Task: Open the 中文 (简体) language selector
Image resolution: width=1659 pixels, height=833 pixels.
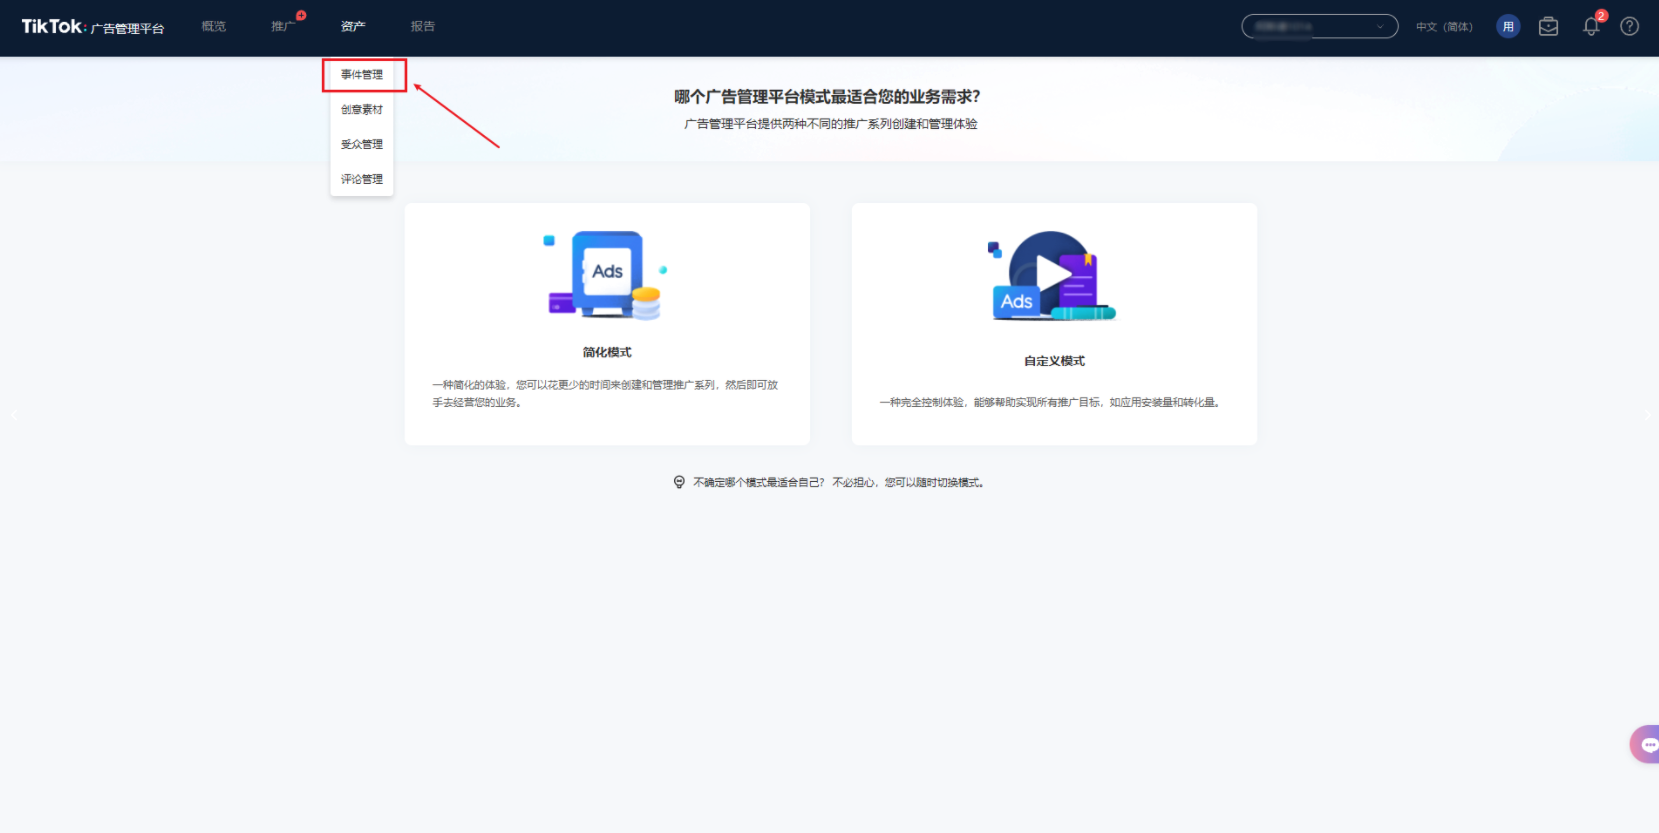Action: pyautogui.click(x=1443, y=27)
